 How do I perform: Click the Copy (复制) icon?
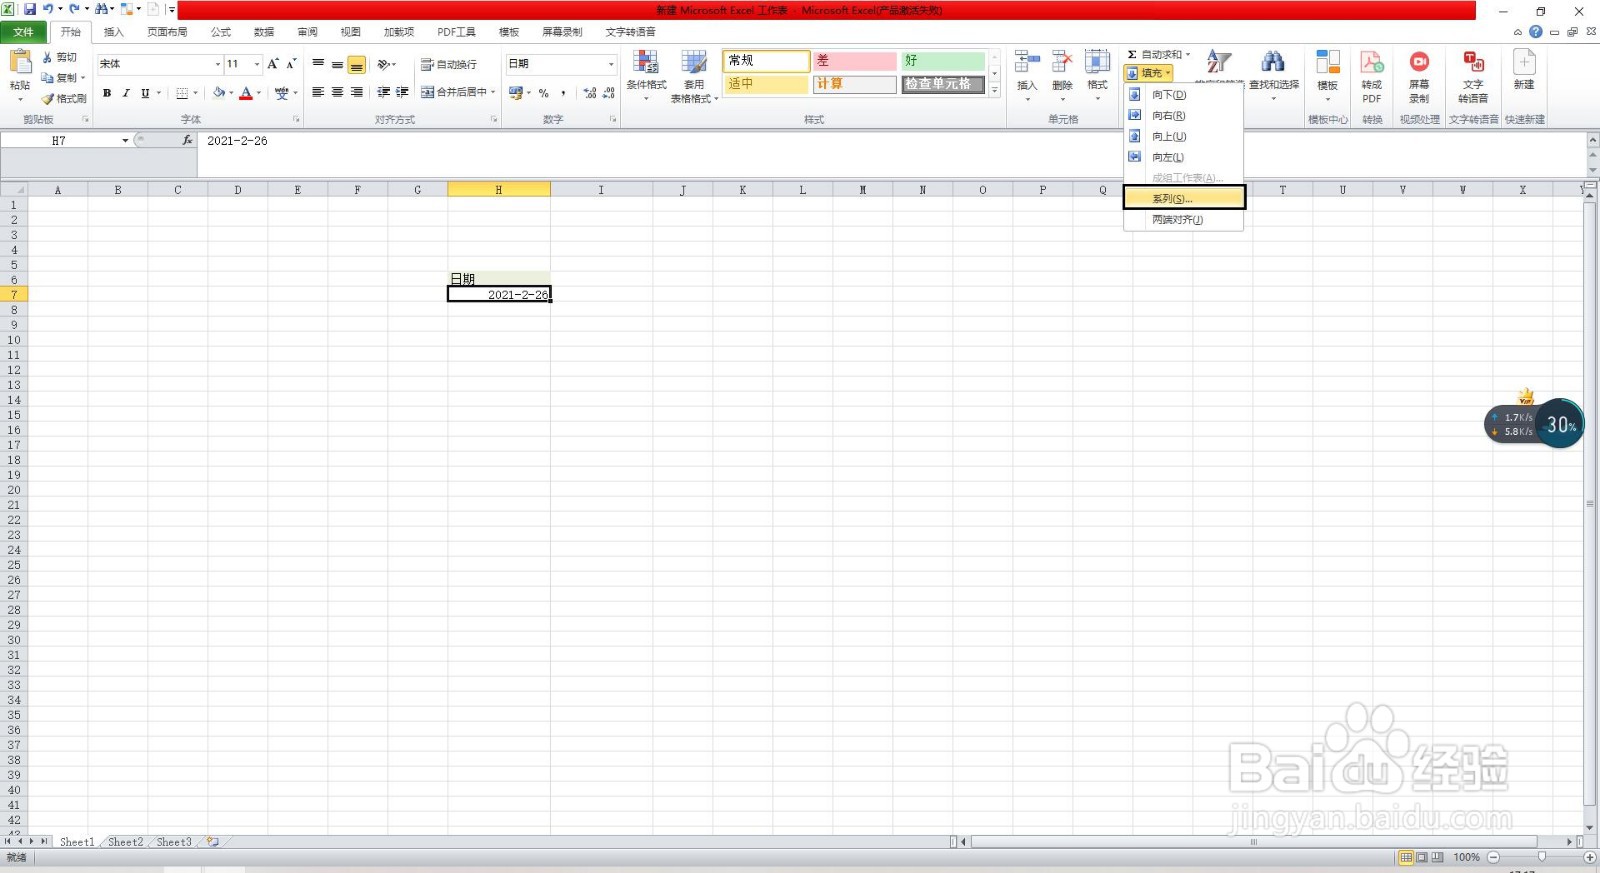click(x=47, y=78)
